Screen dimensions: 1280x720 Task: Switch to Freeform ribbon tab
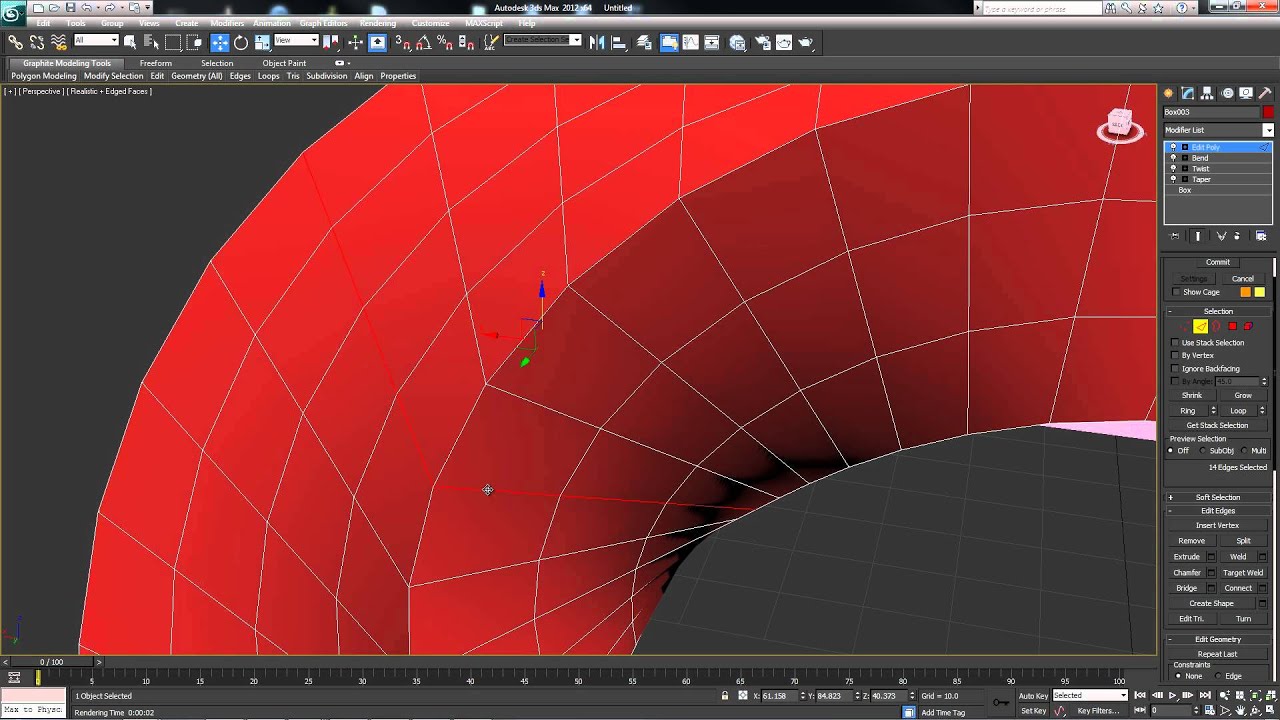click(x=155, y=63)
